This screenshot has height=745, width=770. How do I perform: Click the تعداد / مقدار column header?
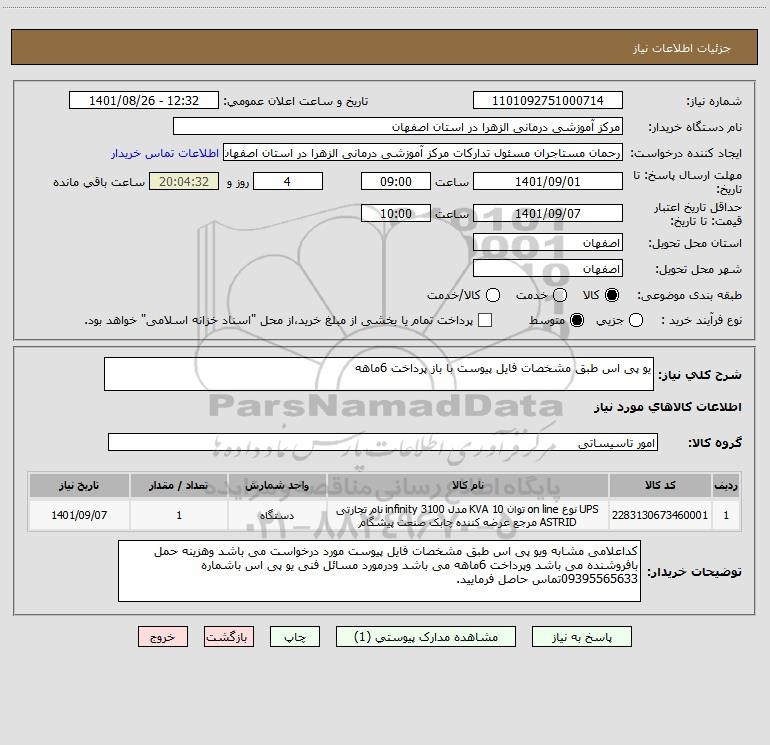coord(179,486)
